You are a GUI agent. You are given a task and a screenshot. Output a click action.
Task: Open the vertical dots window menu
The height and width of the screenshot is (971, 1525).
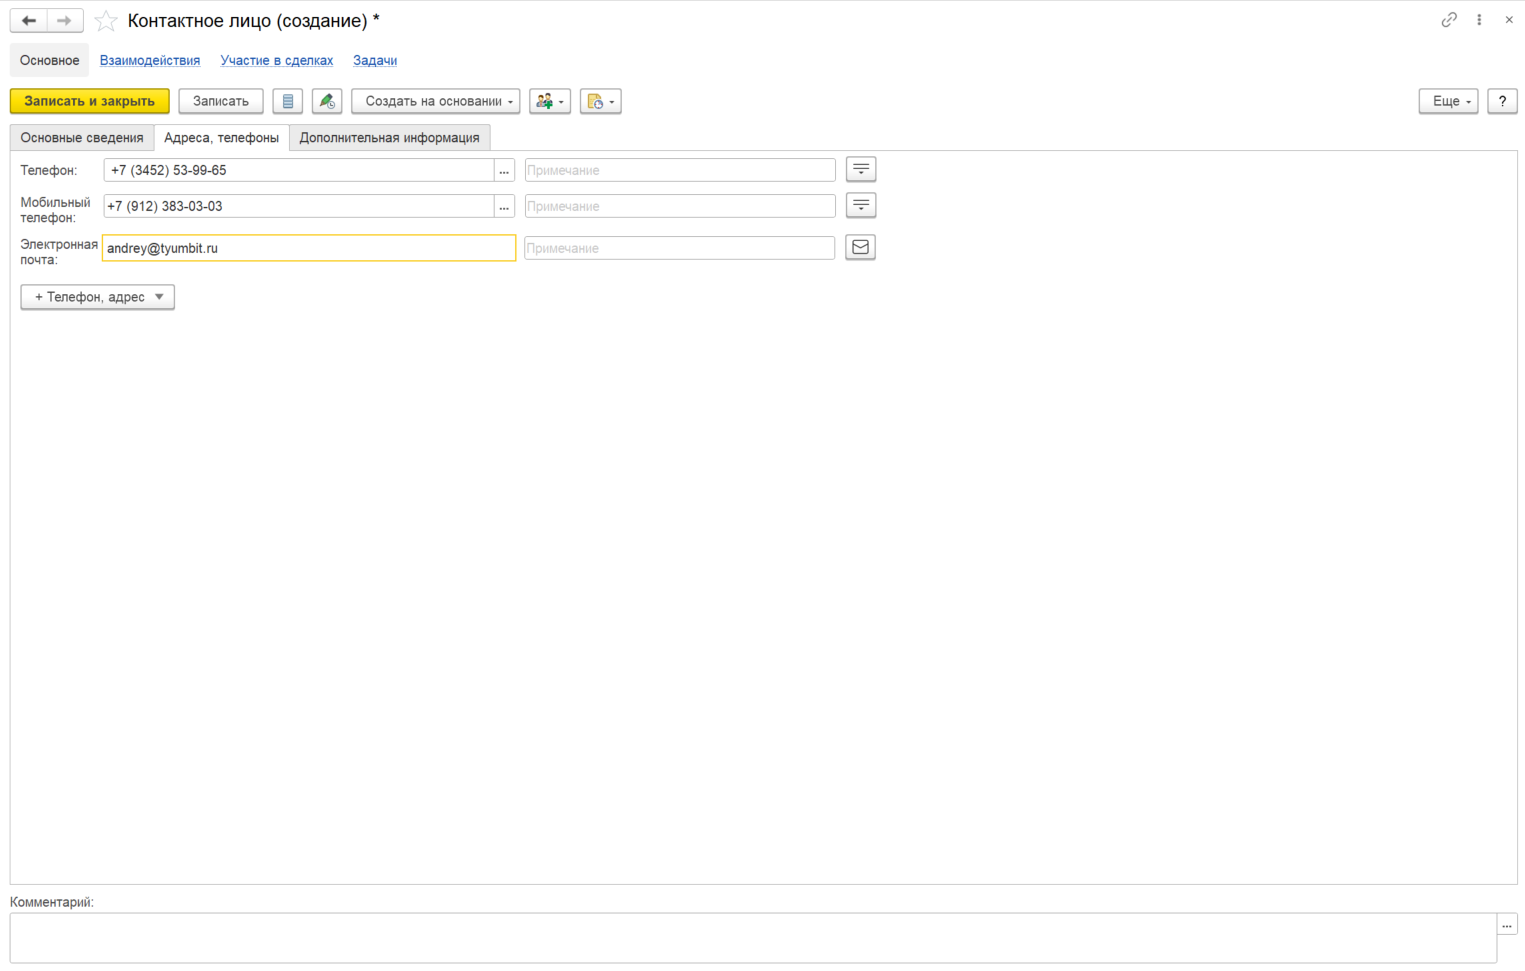point(1479,20)
